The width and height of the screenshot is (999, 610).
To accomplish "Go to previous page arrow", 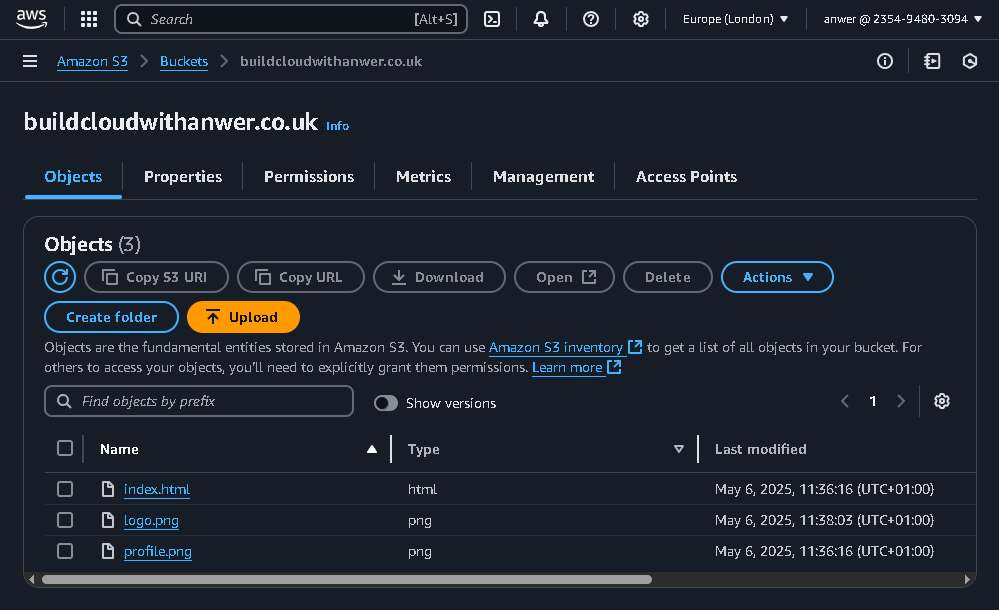I will (x=845, y=401).
